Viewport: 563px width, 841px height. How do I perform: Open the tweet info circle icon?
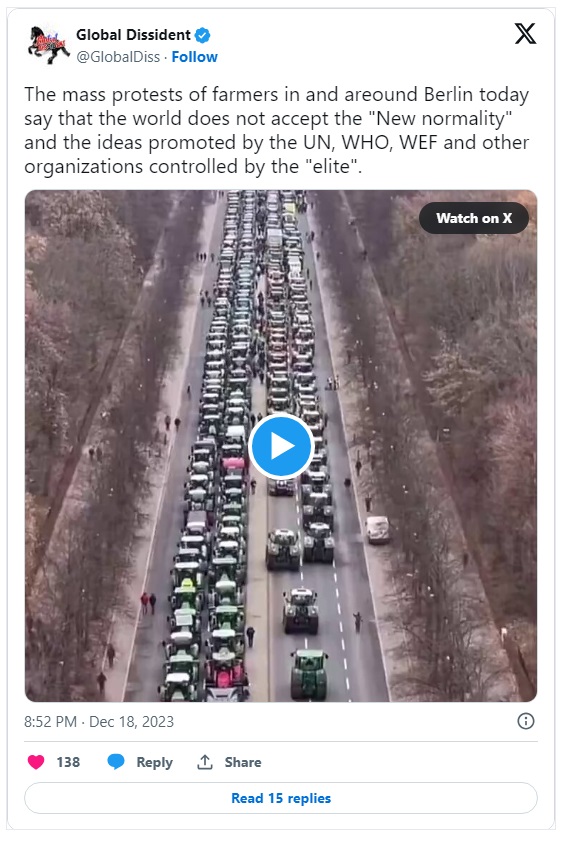(x=525, y=721)
